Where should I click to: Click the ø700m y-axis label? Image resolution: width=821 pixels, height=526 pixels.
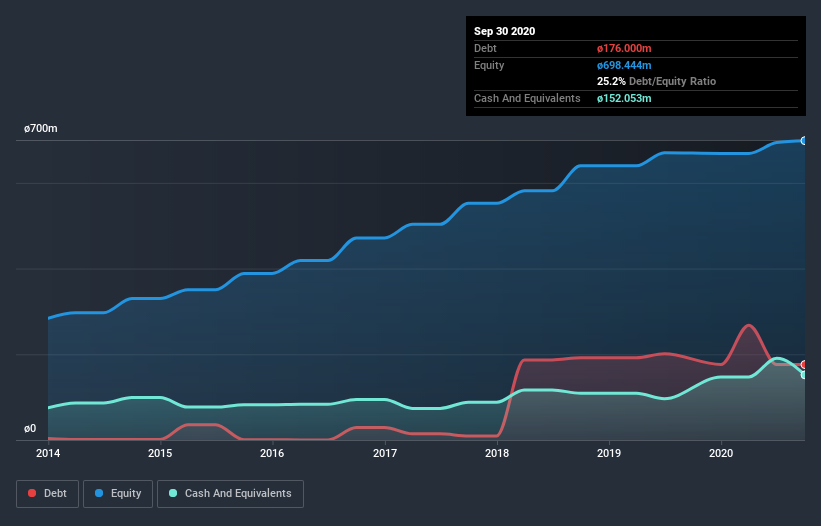click(41, 128)
